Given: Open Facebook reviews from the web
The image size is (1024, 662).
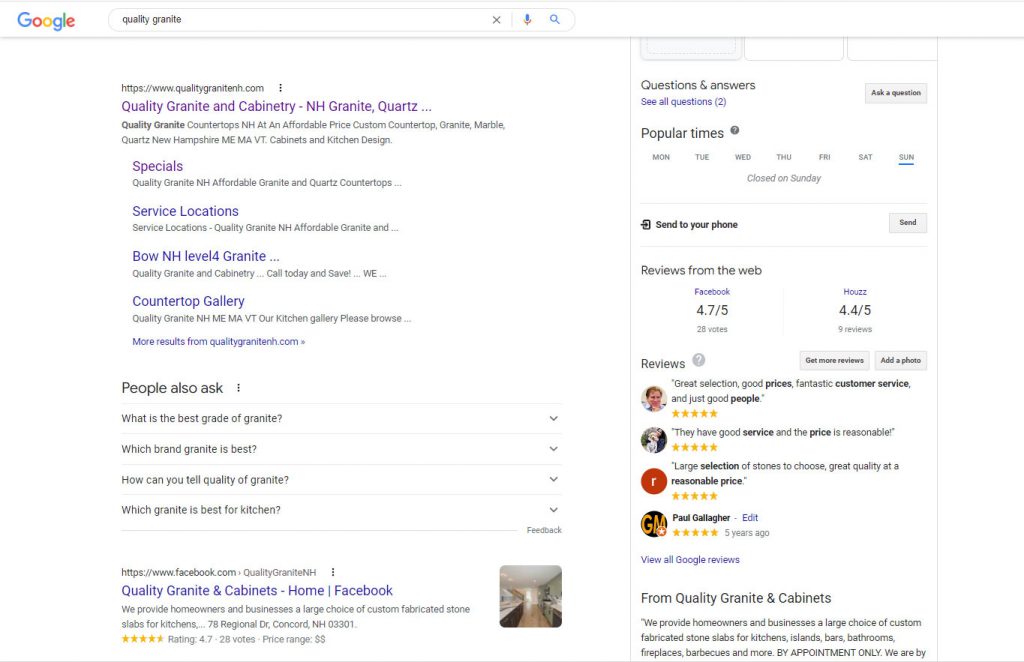Looking at the screenshot, I should click(x=712, y=292).
